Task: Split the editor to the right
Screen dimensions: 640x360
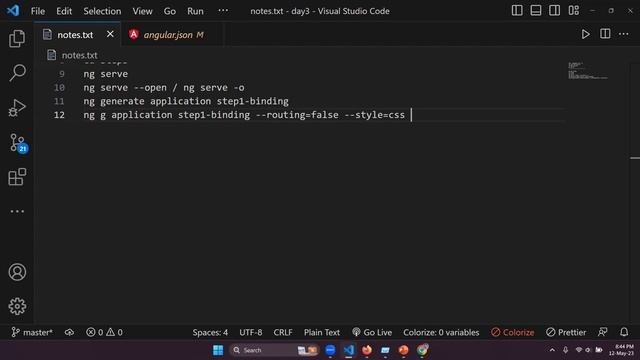Action: click(605, 34)
